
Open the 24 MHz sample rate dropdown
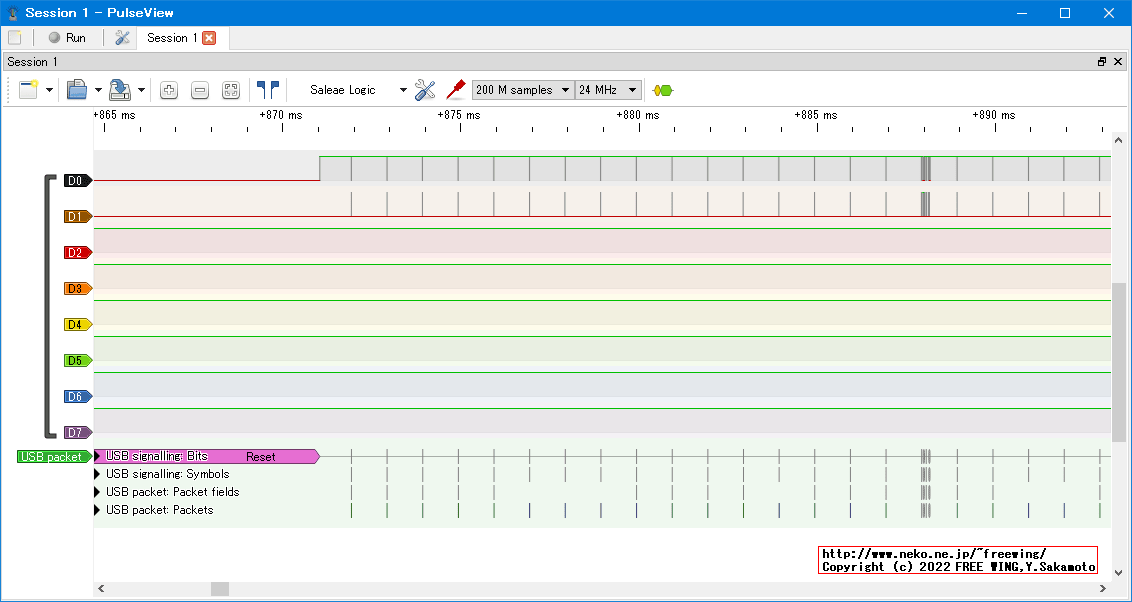608,90
